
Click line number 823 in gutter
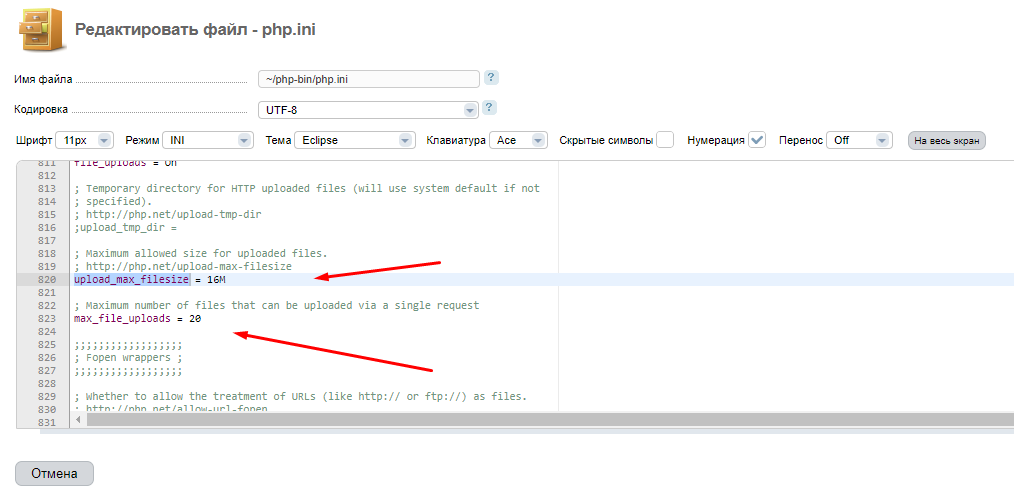[x=46, y=319]
